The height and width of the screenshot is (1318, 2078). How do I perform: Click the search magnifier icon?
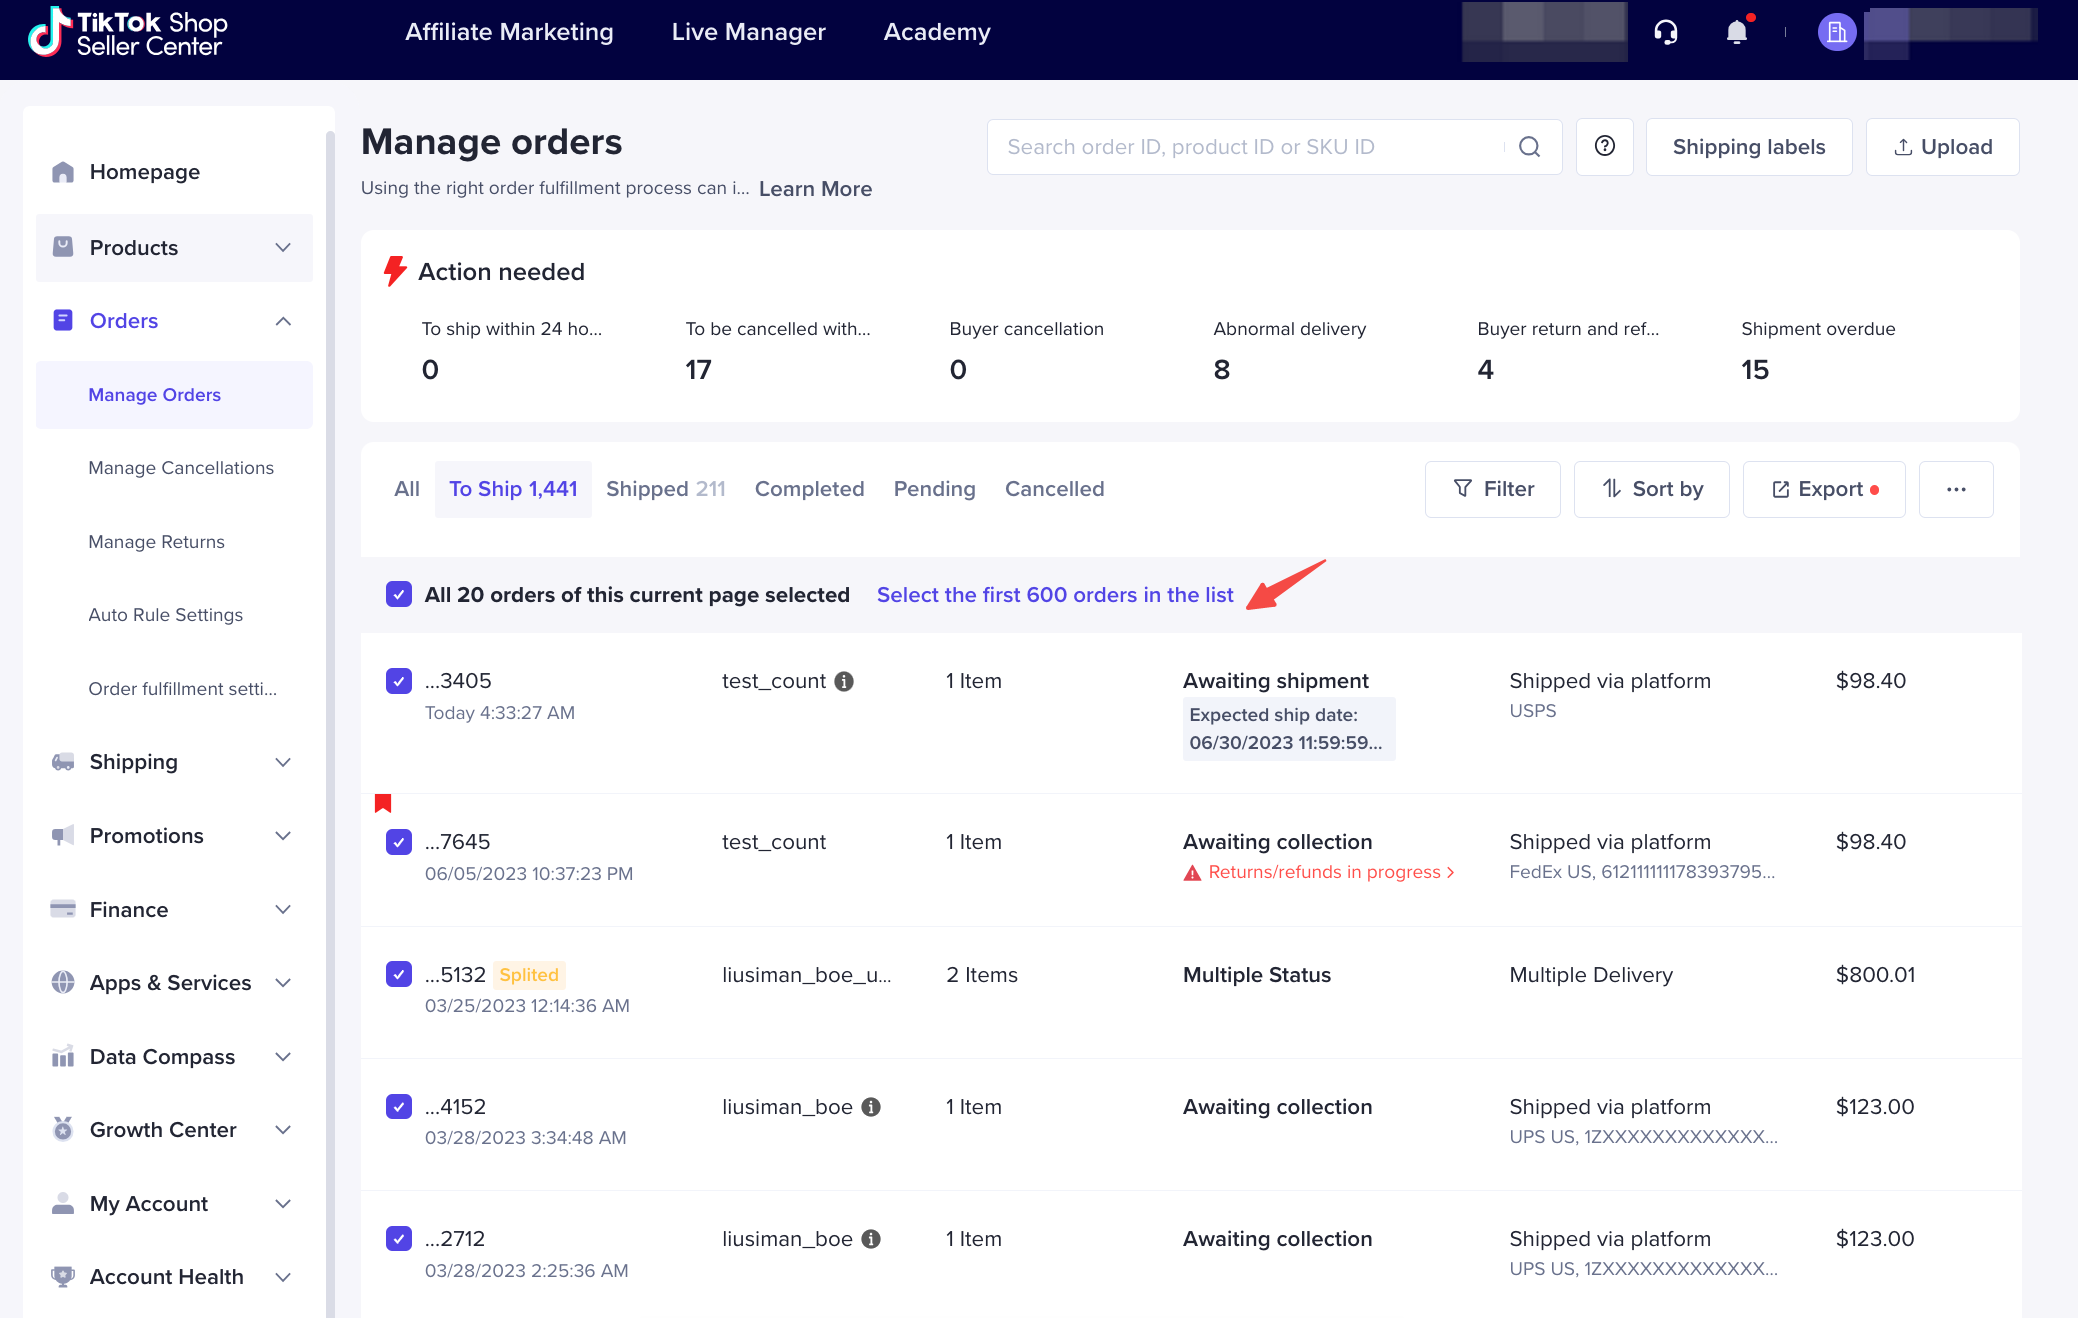pos(1529,147)
